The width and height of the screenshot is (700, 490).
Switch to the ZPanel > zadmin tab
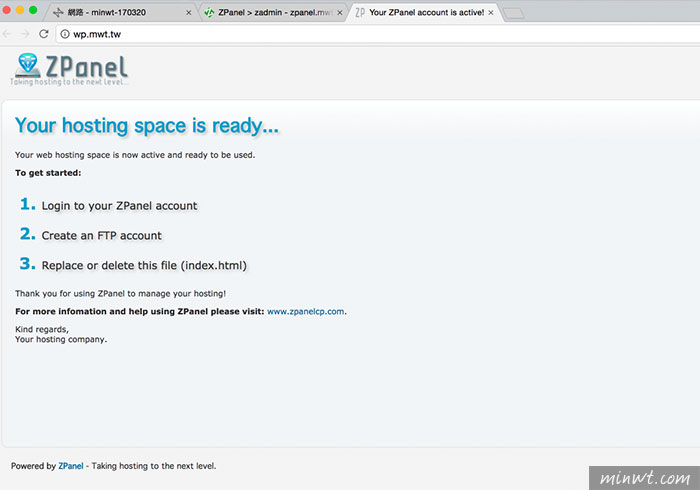point(273,12)
